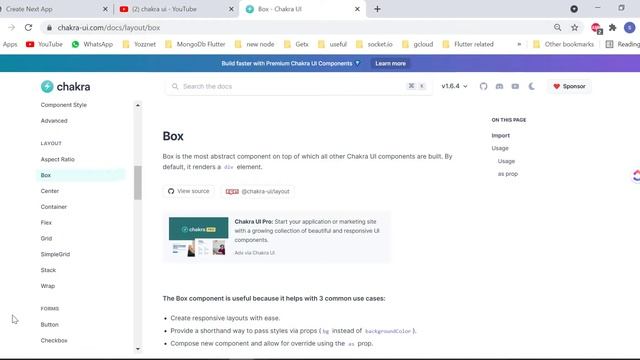Open the Chakra UI Pro ad thumbnail
The height and width of the screenshot is (360, 640).
coord(198,236)
